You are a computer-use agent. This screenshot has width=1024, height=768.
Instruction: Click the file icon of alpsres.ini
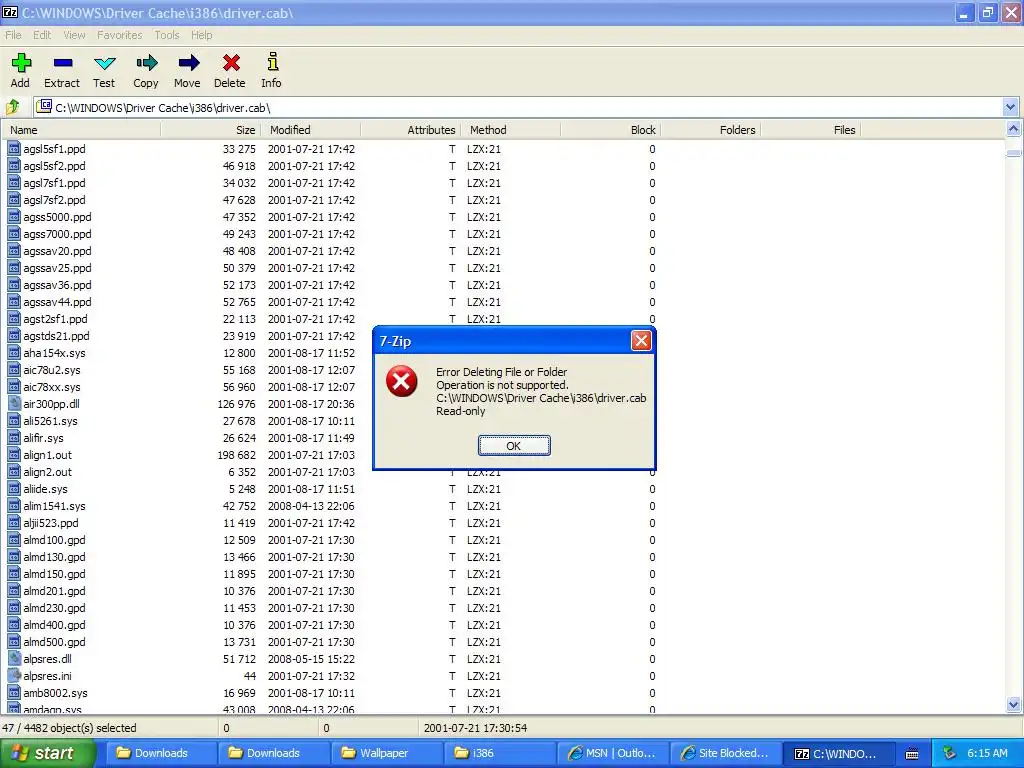coord(14,675)
